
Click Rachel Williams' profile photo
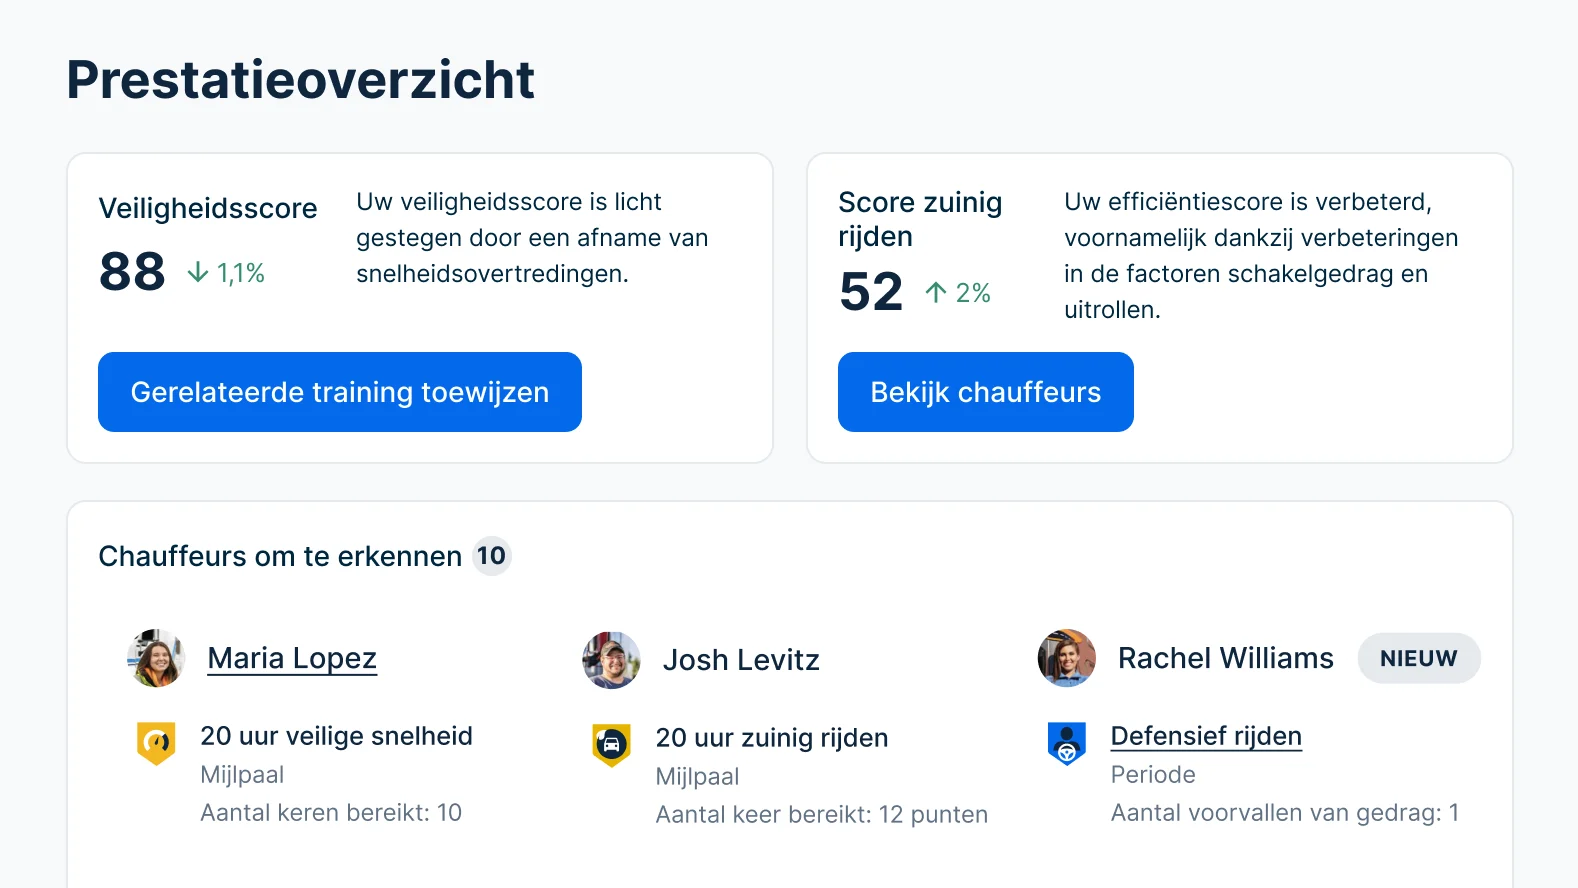click(x=1066, y=658)
